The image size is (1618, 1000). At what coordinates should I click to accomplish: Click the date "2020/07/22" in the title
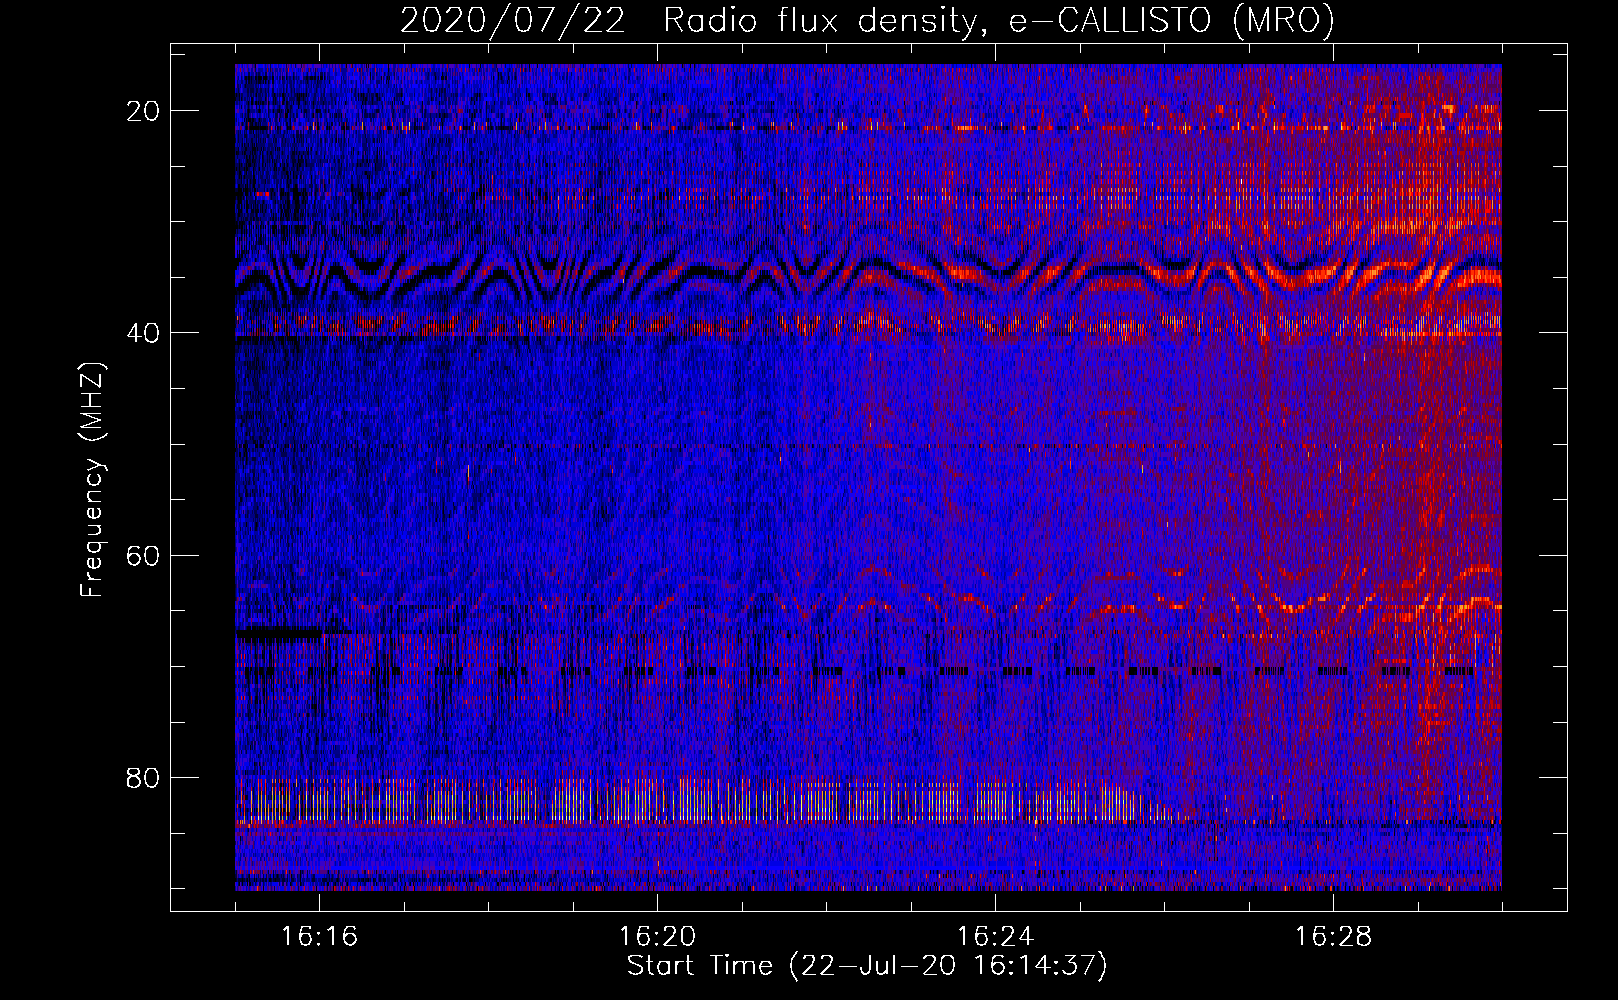pyautogui.click(x=513, y=21)
